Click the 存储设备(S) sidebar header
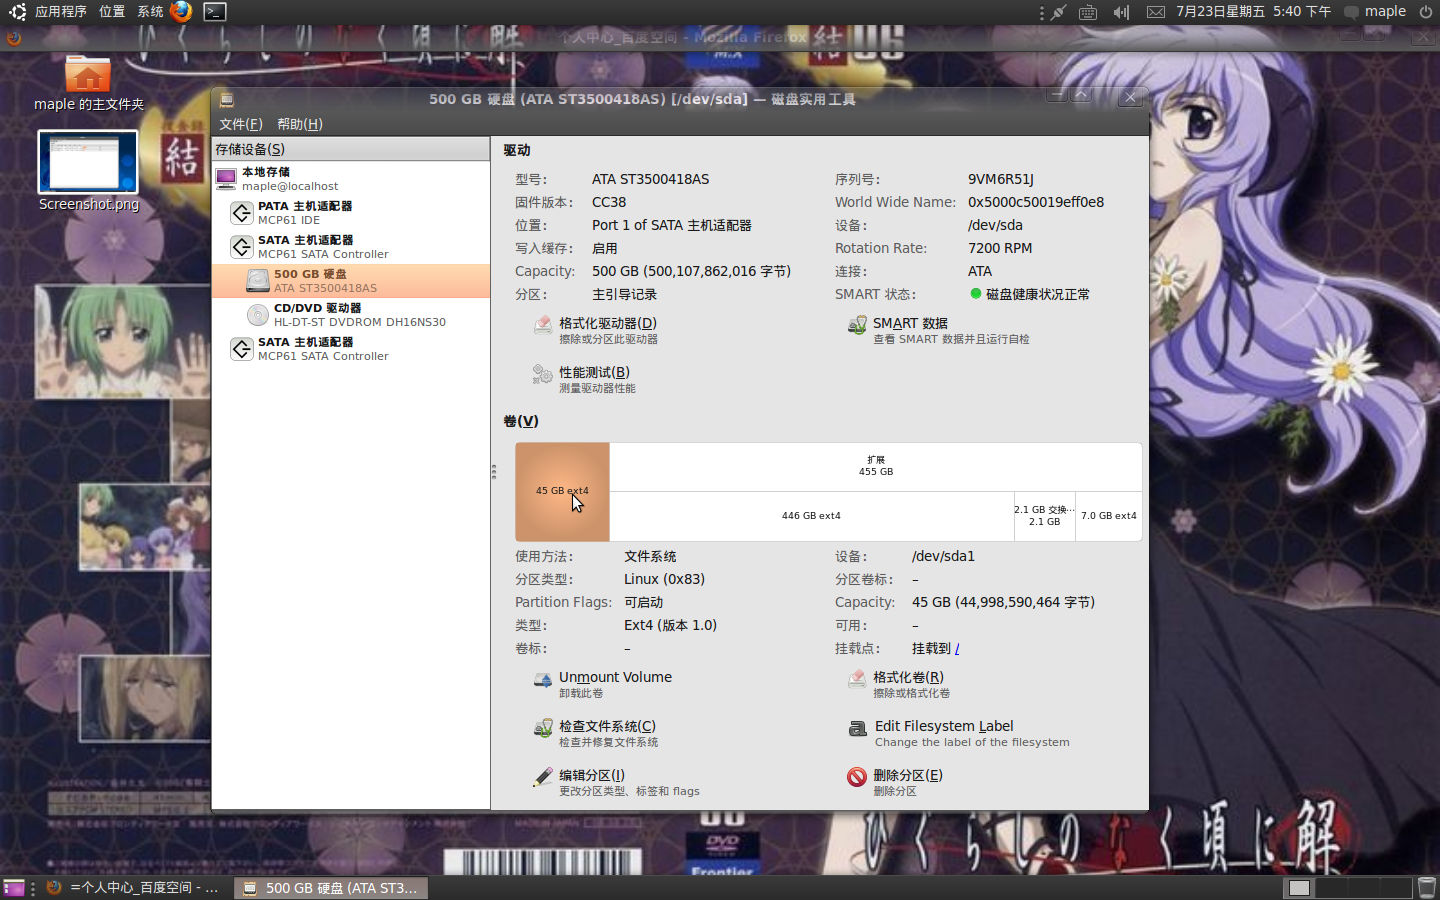The height and width of the screenshot is (900, 1440). 351,149
